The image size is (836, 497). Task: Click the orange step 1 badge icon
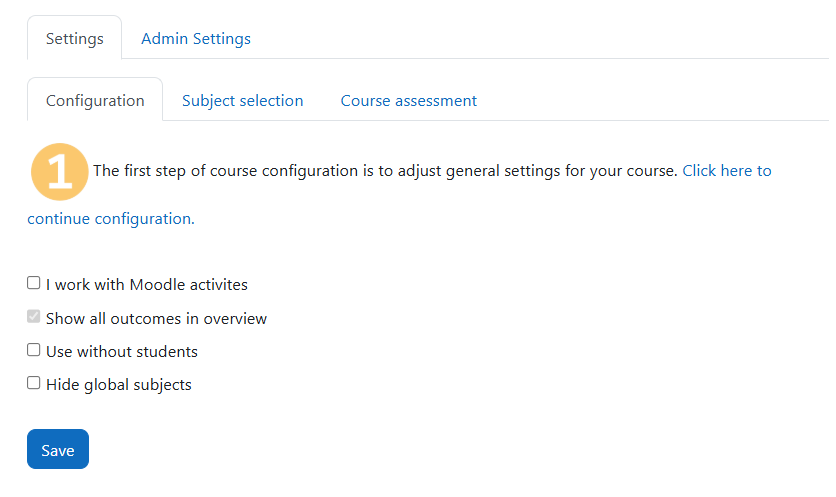(x=60, y=172)
